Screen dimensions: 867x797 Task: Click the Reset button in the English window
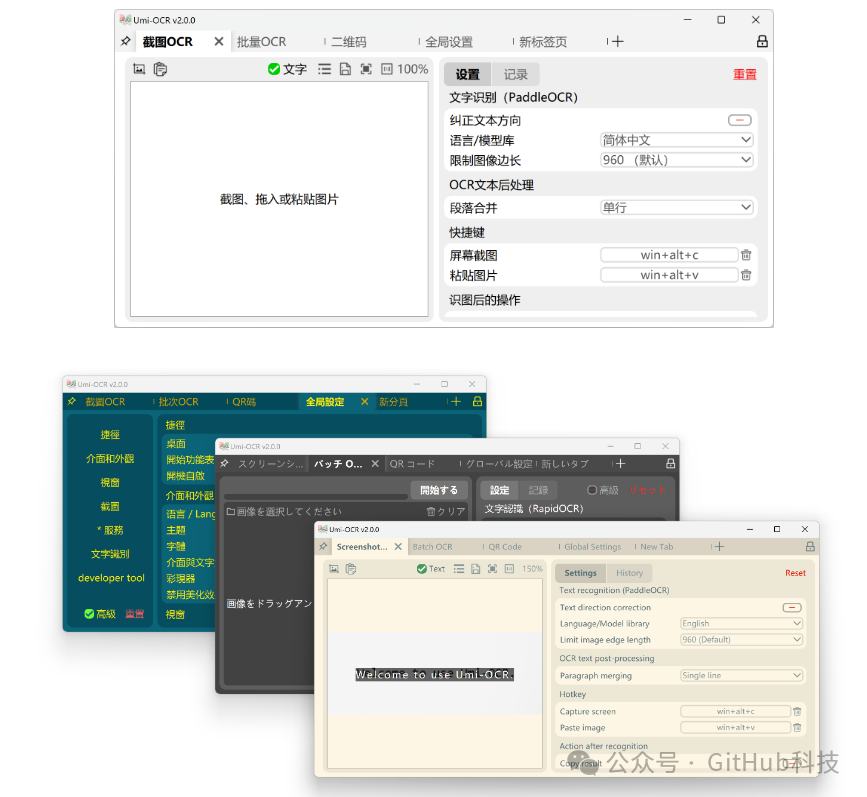tap(795, 573)
